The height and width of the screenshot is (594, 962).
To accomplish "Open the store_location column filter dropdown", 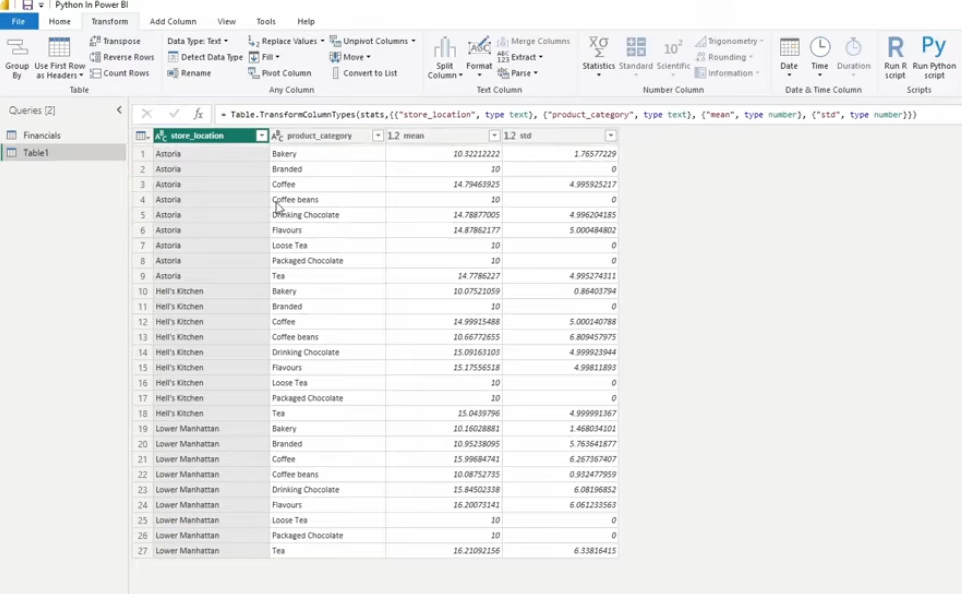I will click(261, 136).
